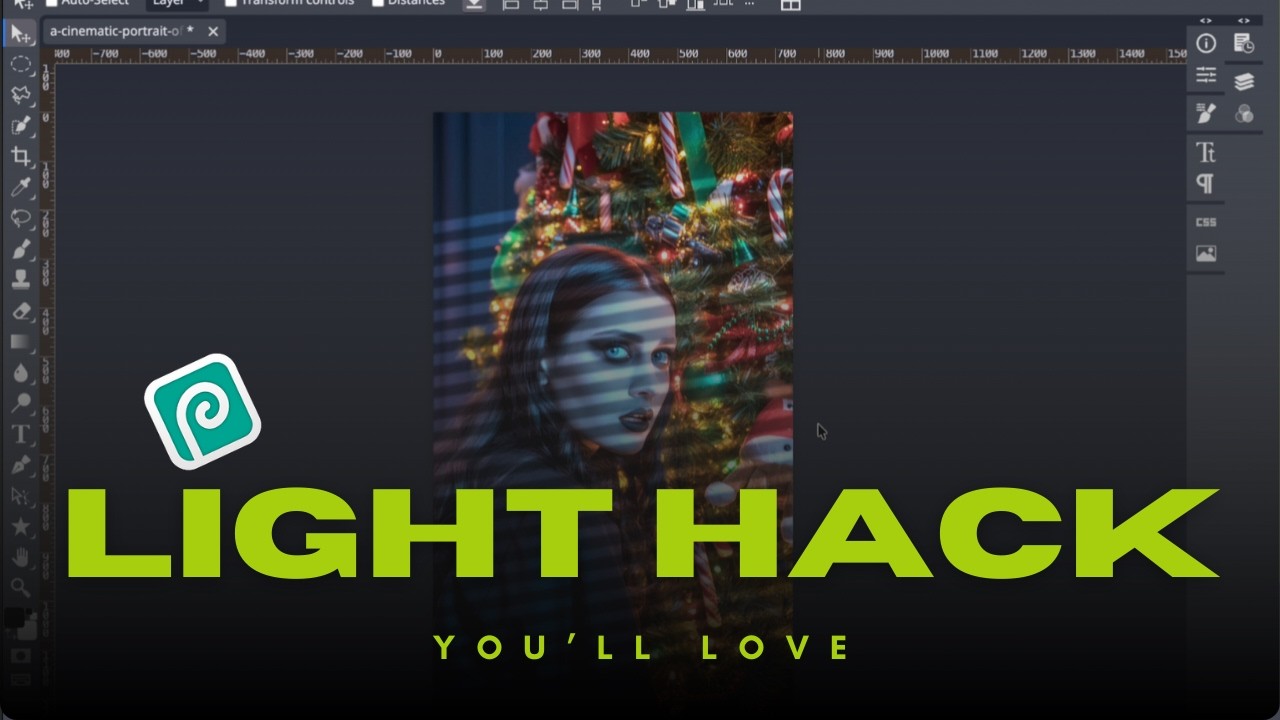Select the Brush tool in left toolbar

[x=20, y=249]
